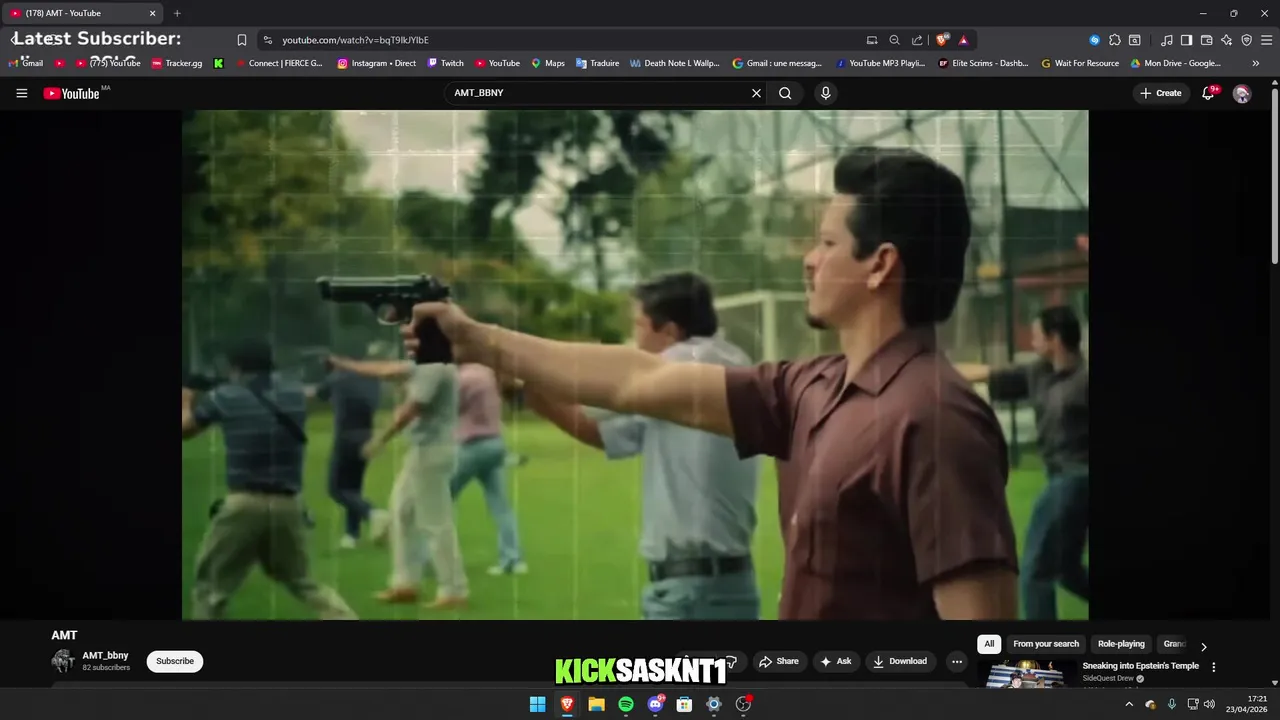
Task: Open the (775) YouTube bookmark
Action: 109,63
